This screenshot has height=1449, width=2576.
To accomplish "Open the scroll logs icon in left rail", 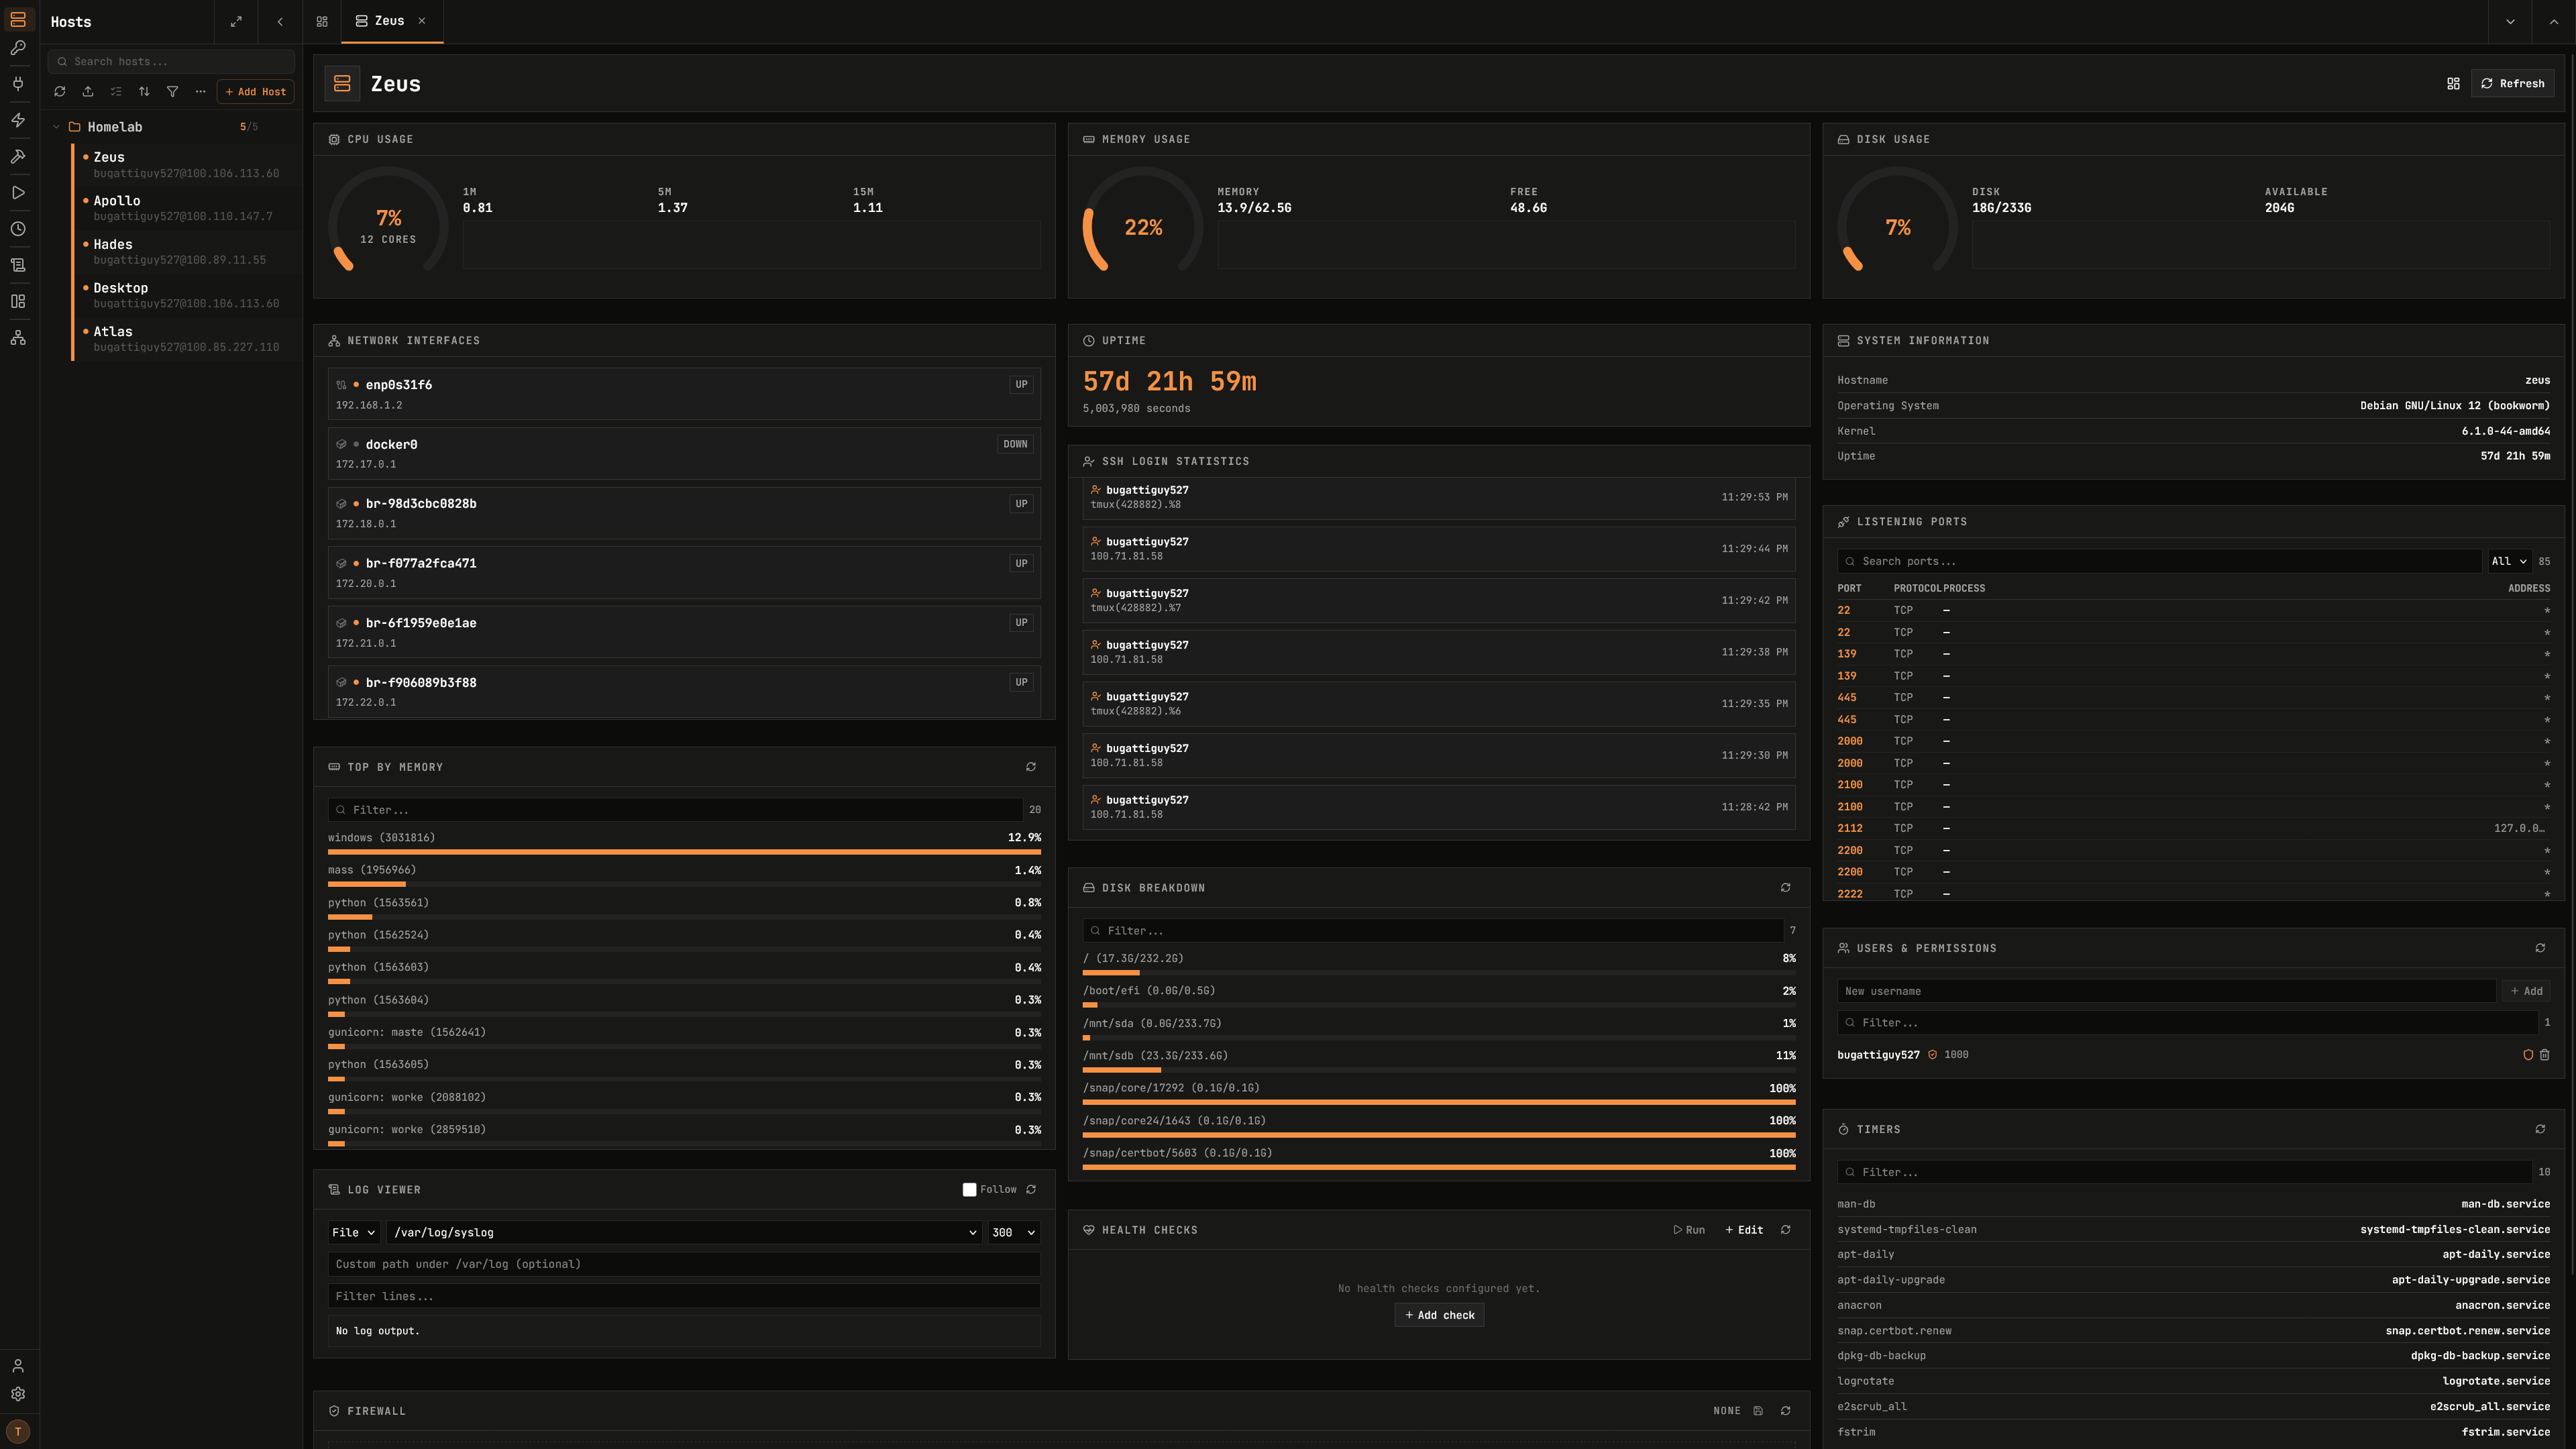I will tap(18, 265).
